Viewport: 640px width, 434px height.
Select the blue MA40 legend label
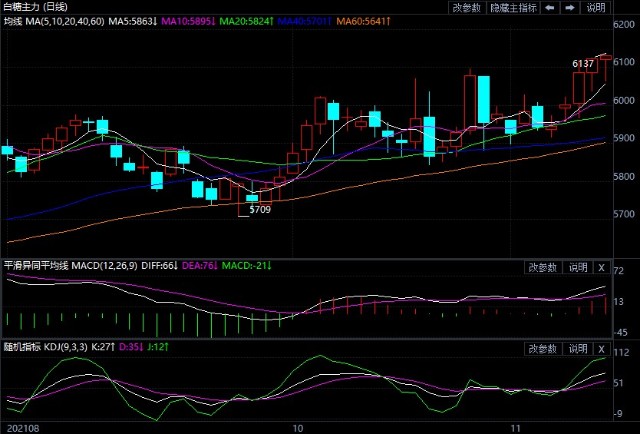[302, 21]
